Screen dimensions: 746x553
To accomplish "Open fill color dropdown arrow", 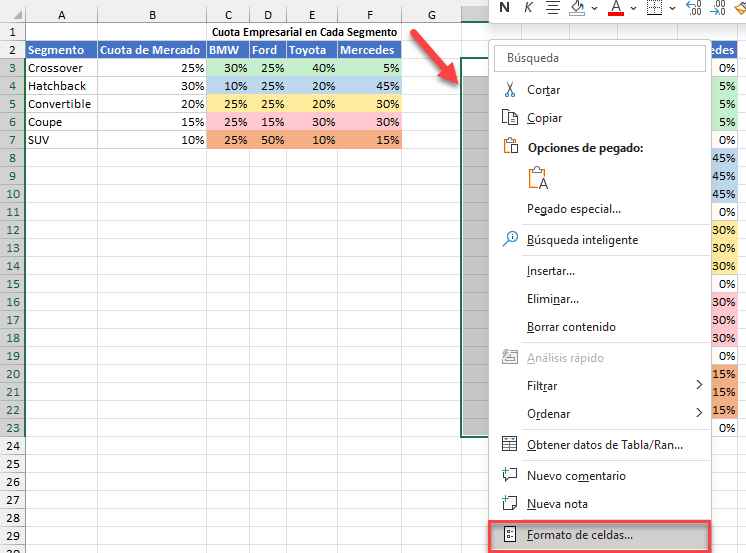I will [595, 8].
